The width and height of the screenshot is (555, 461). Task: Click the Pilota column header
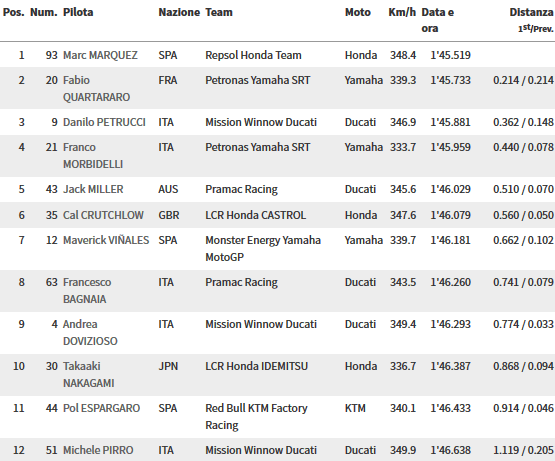coord(78,12)
